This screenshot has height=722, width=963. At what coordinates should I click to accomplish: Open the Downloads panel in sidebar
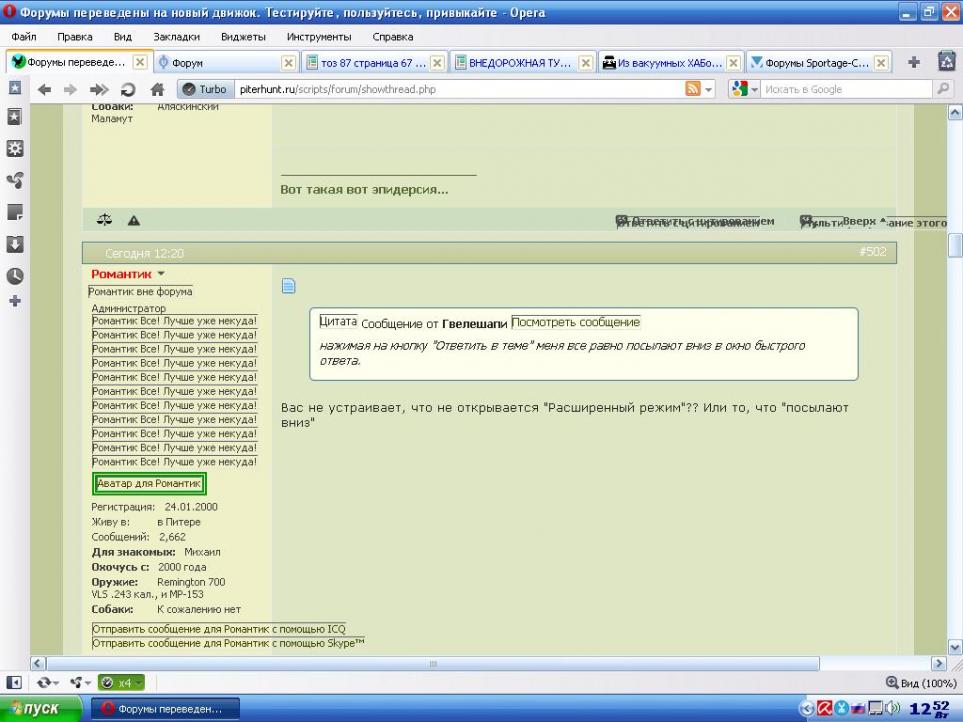[x=15, y=244]
